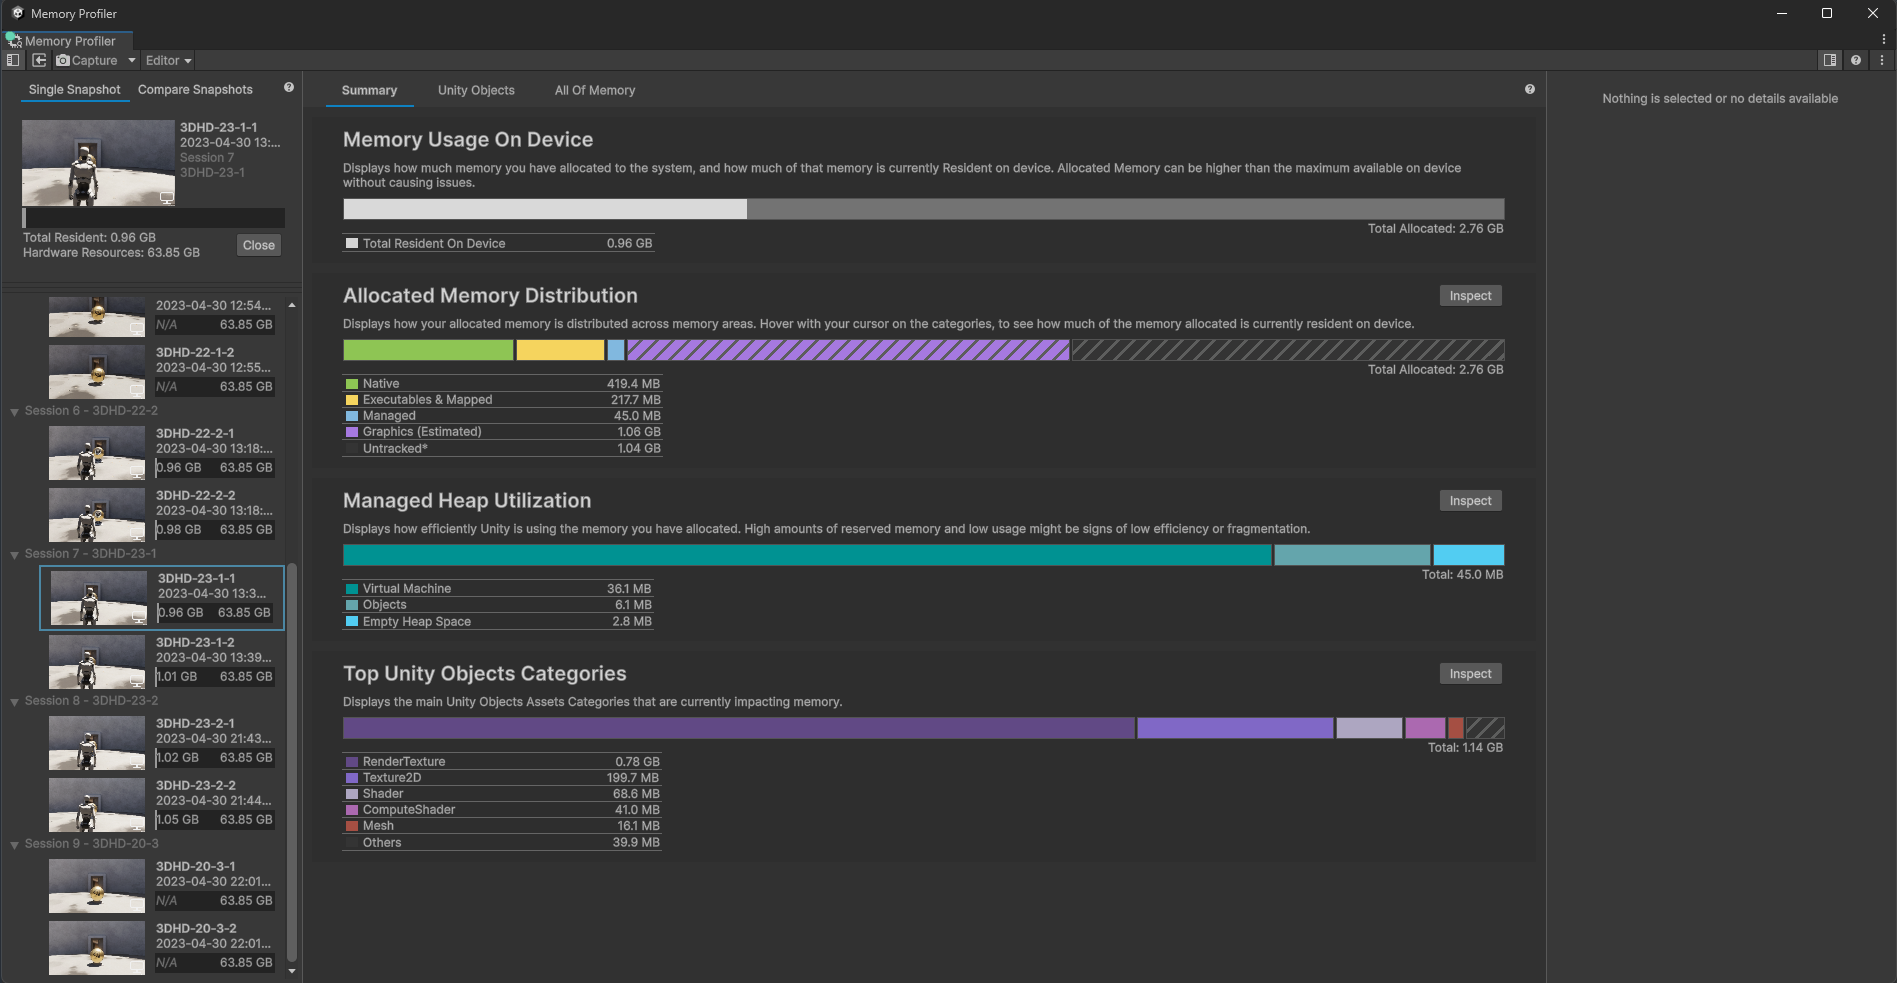Switch to Compare Snapshots mode

coord(195,89)
